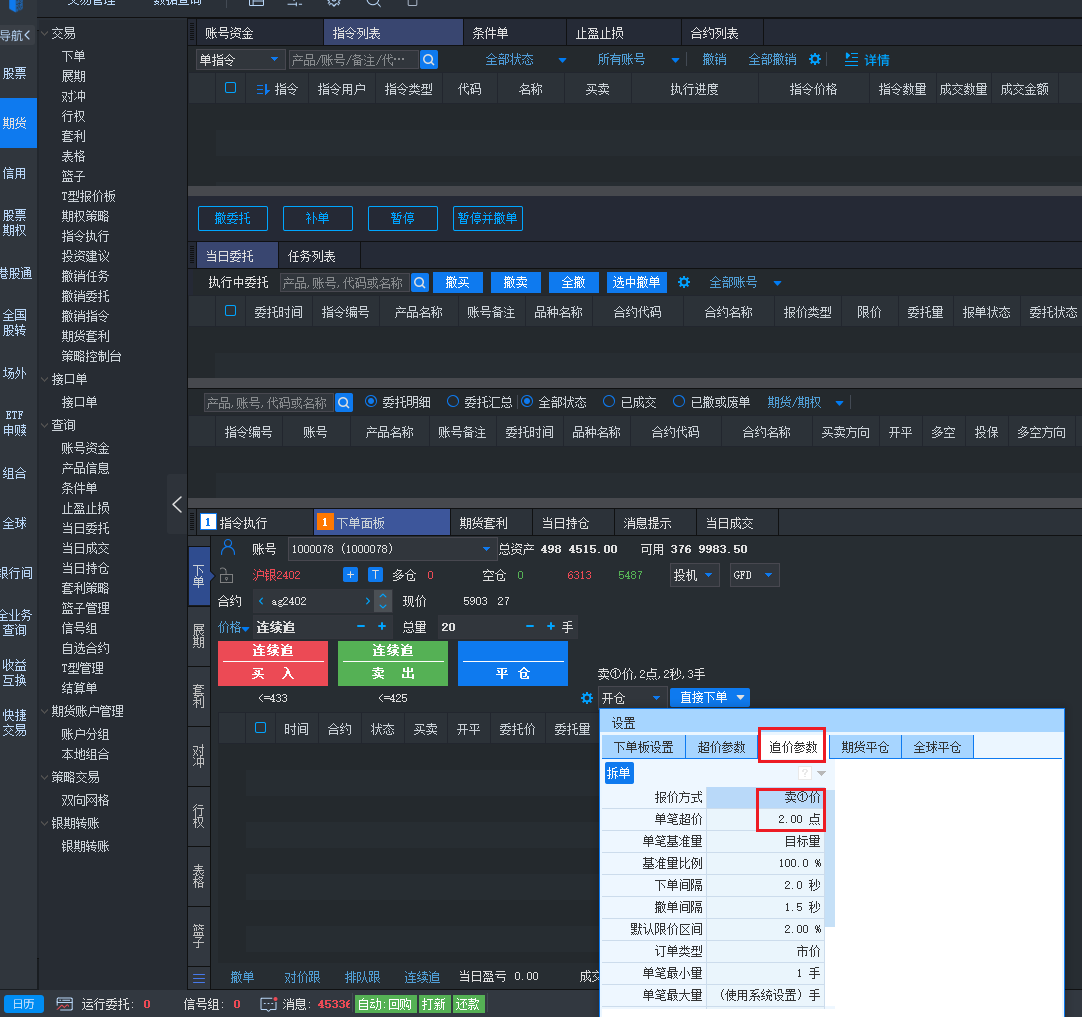This screenshot has width=1082, height=1017.
Task: Click the 运行委托 status bar icon
Action: click(x=64, y=1004)
